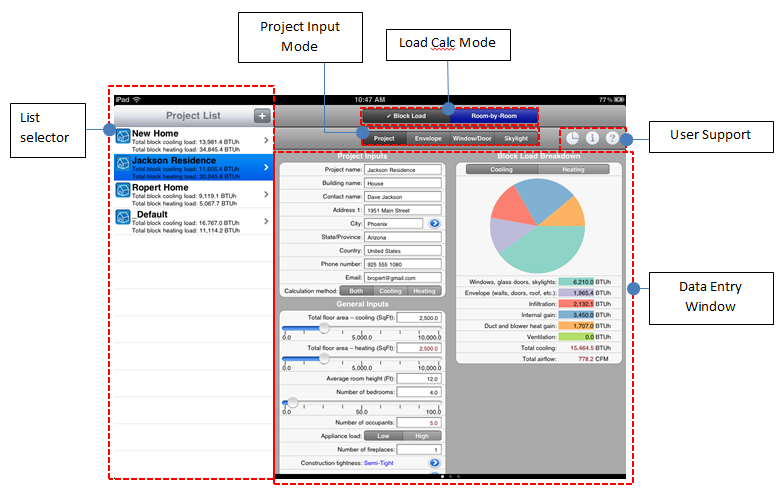Expand New Home row chevron
The width and height of the screenshot is (778, 495).
point(265,140)
